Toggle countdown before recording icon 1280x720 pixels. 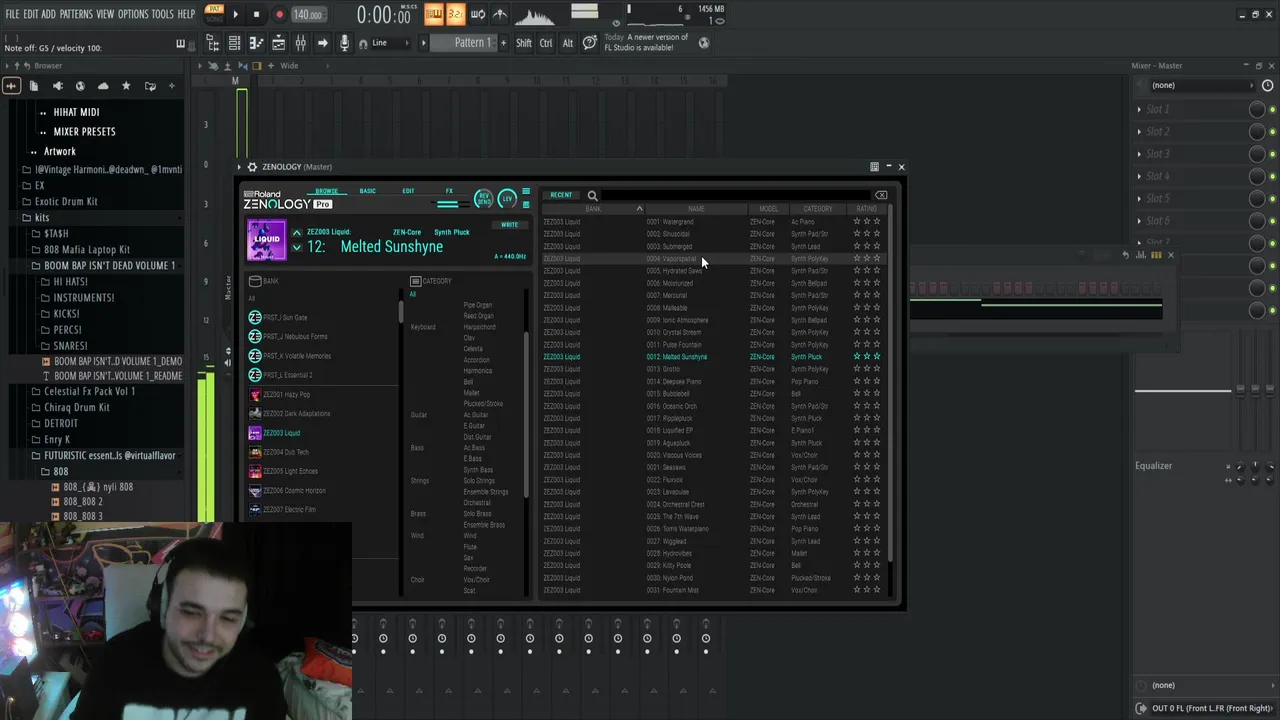[x=455, y=14]
